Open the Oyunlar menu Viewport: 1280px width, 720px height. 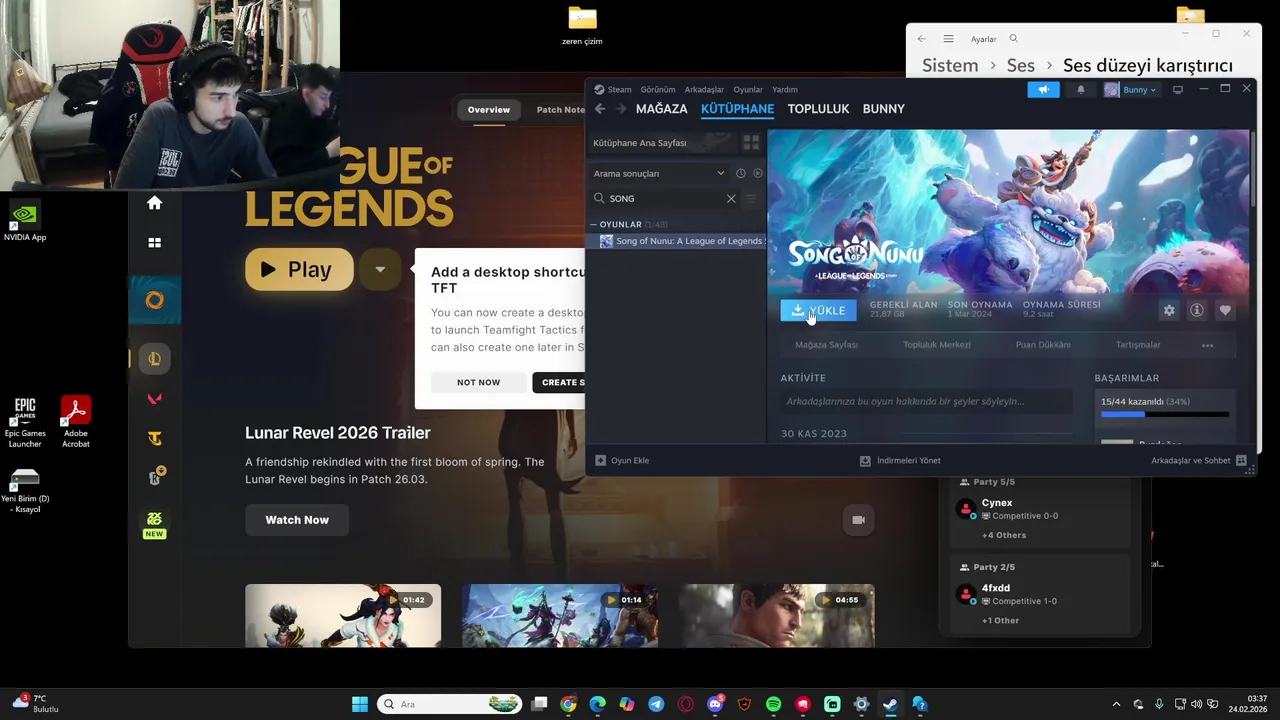(748, 90)
